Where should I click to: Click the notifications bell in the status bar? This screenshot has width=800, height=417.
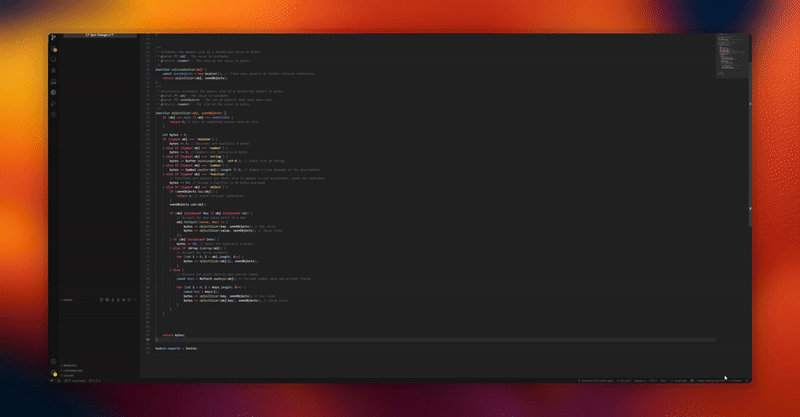(746, 381)
